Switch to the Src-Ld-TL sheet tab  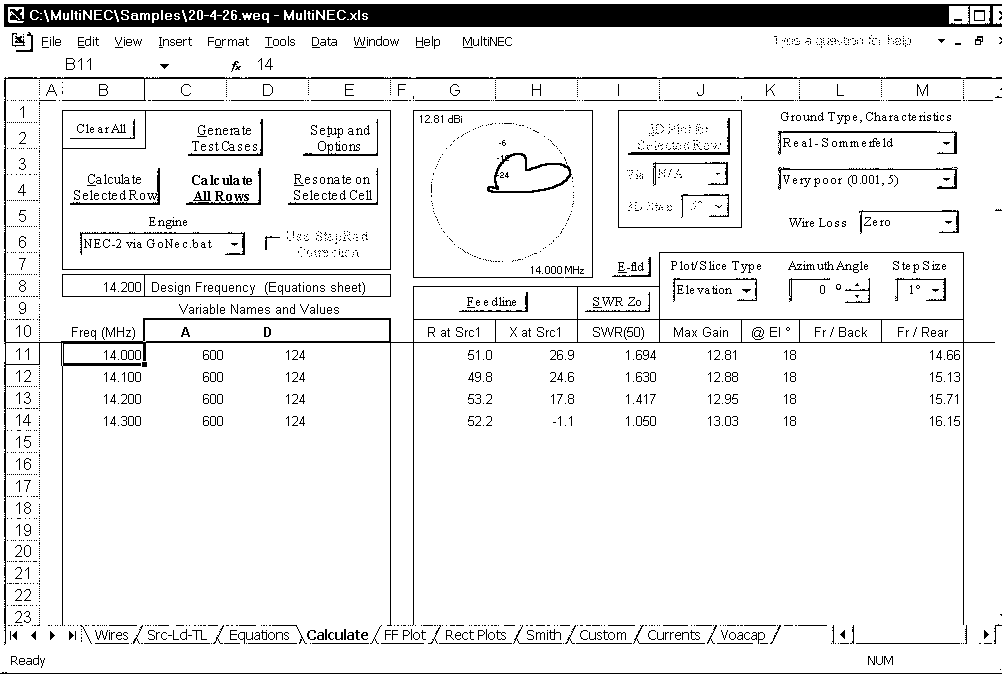[177, 635]
